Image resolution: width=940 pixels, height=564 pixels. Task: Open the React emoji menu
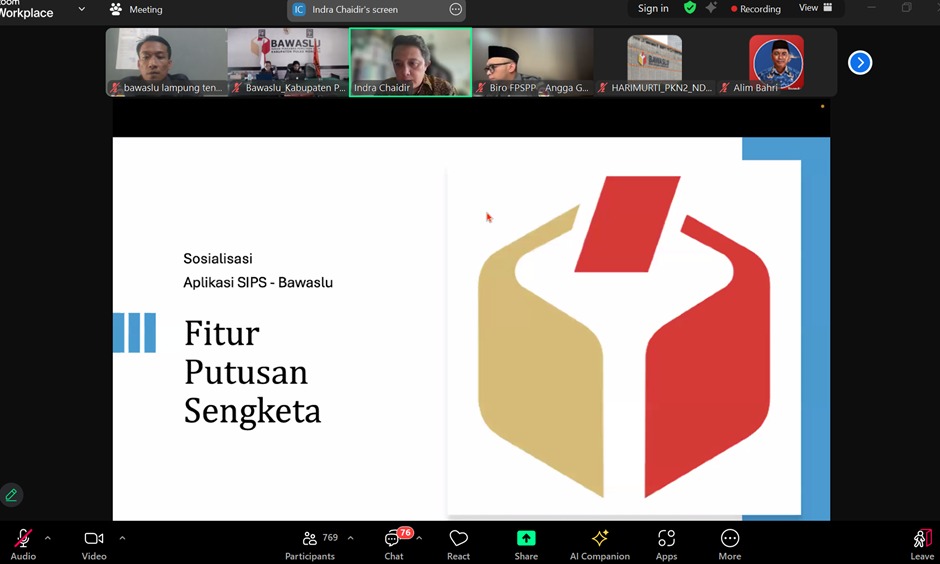pyautogui.click(x=459, y=544)
